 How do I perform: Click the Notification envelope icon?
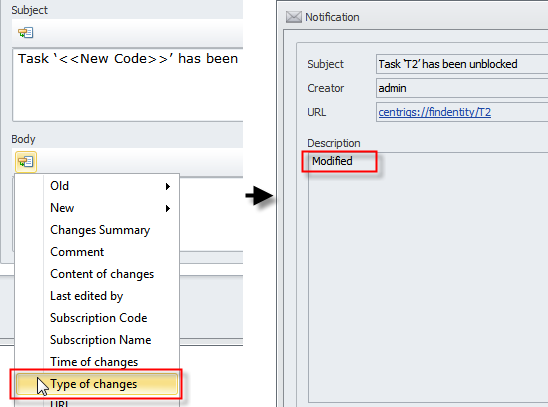tap(294, 17)
